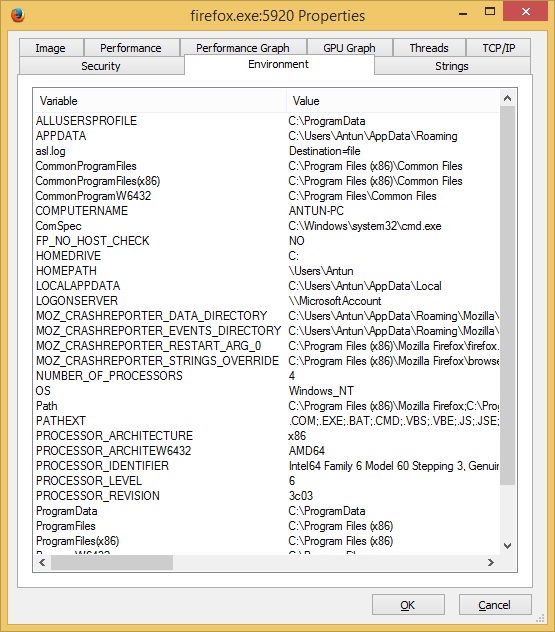Click vertical scrollbar up arrow

507,98
